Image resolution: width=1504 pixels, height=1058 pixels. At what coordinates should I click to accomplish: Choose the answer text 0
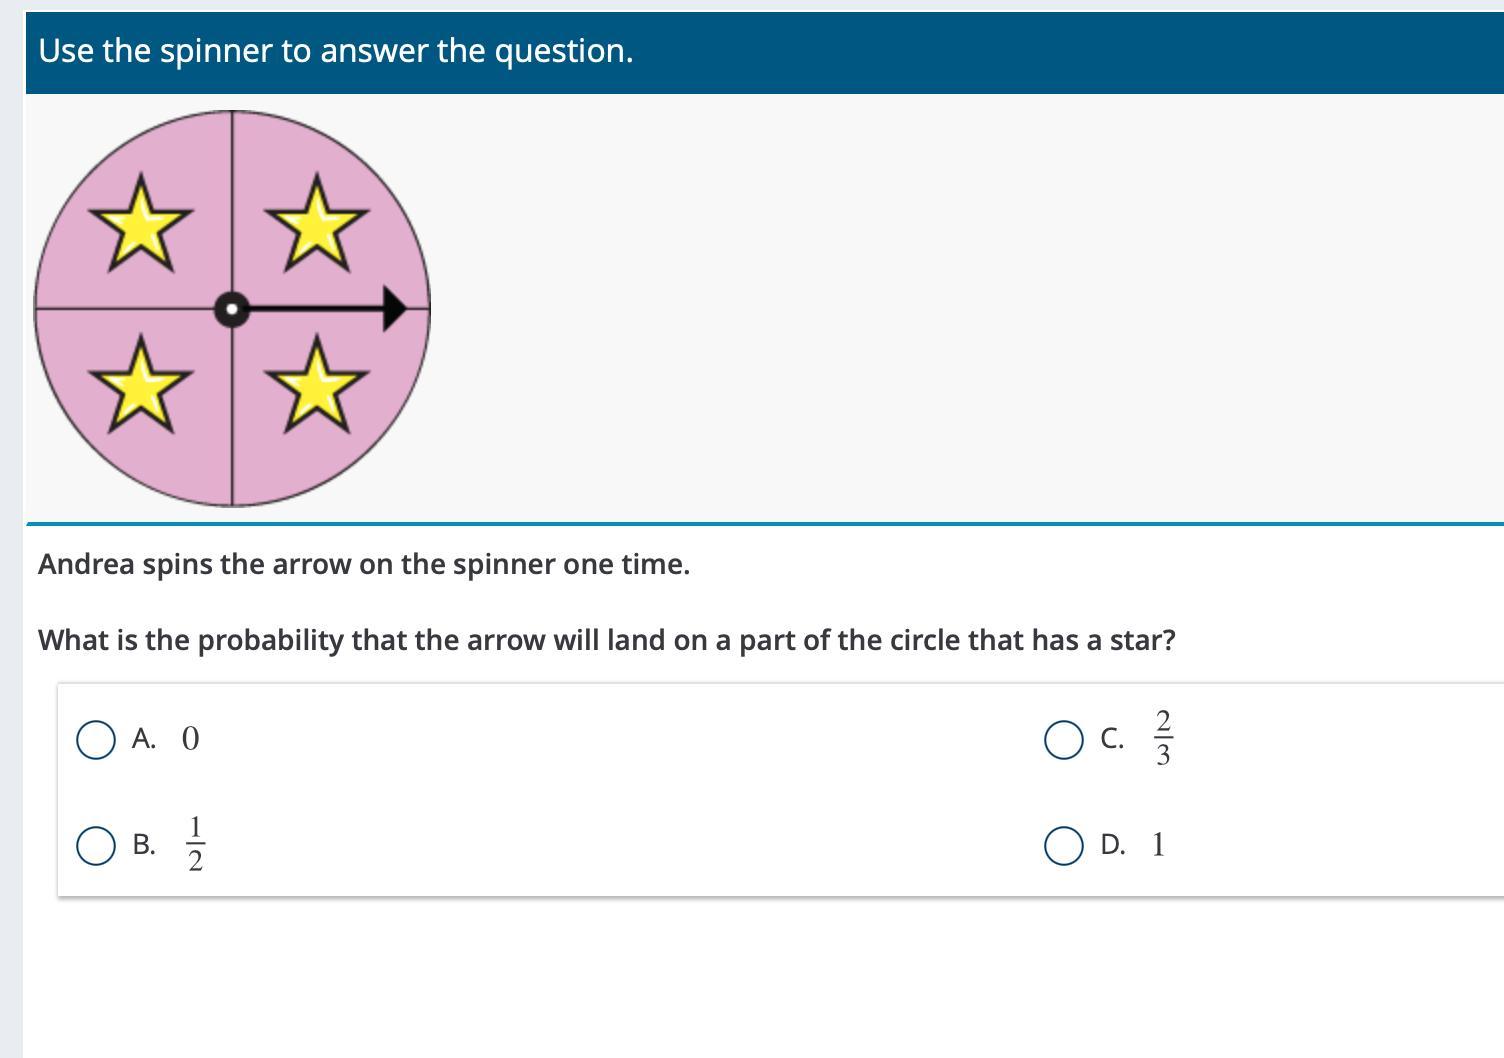click(x=191, y=739)
